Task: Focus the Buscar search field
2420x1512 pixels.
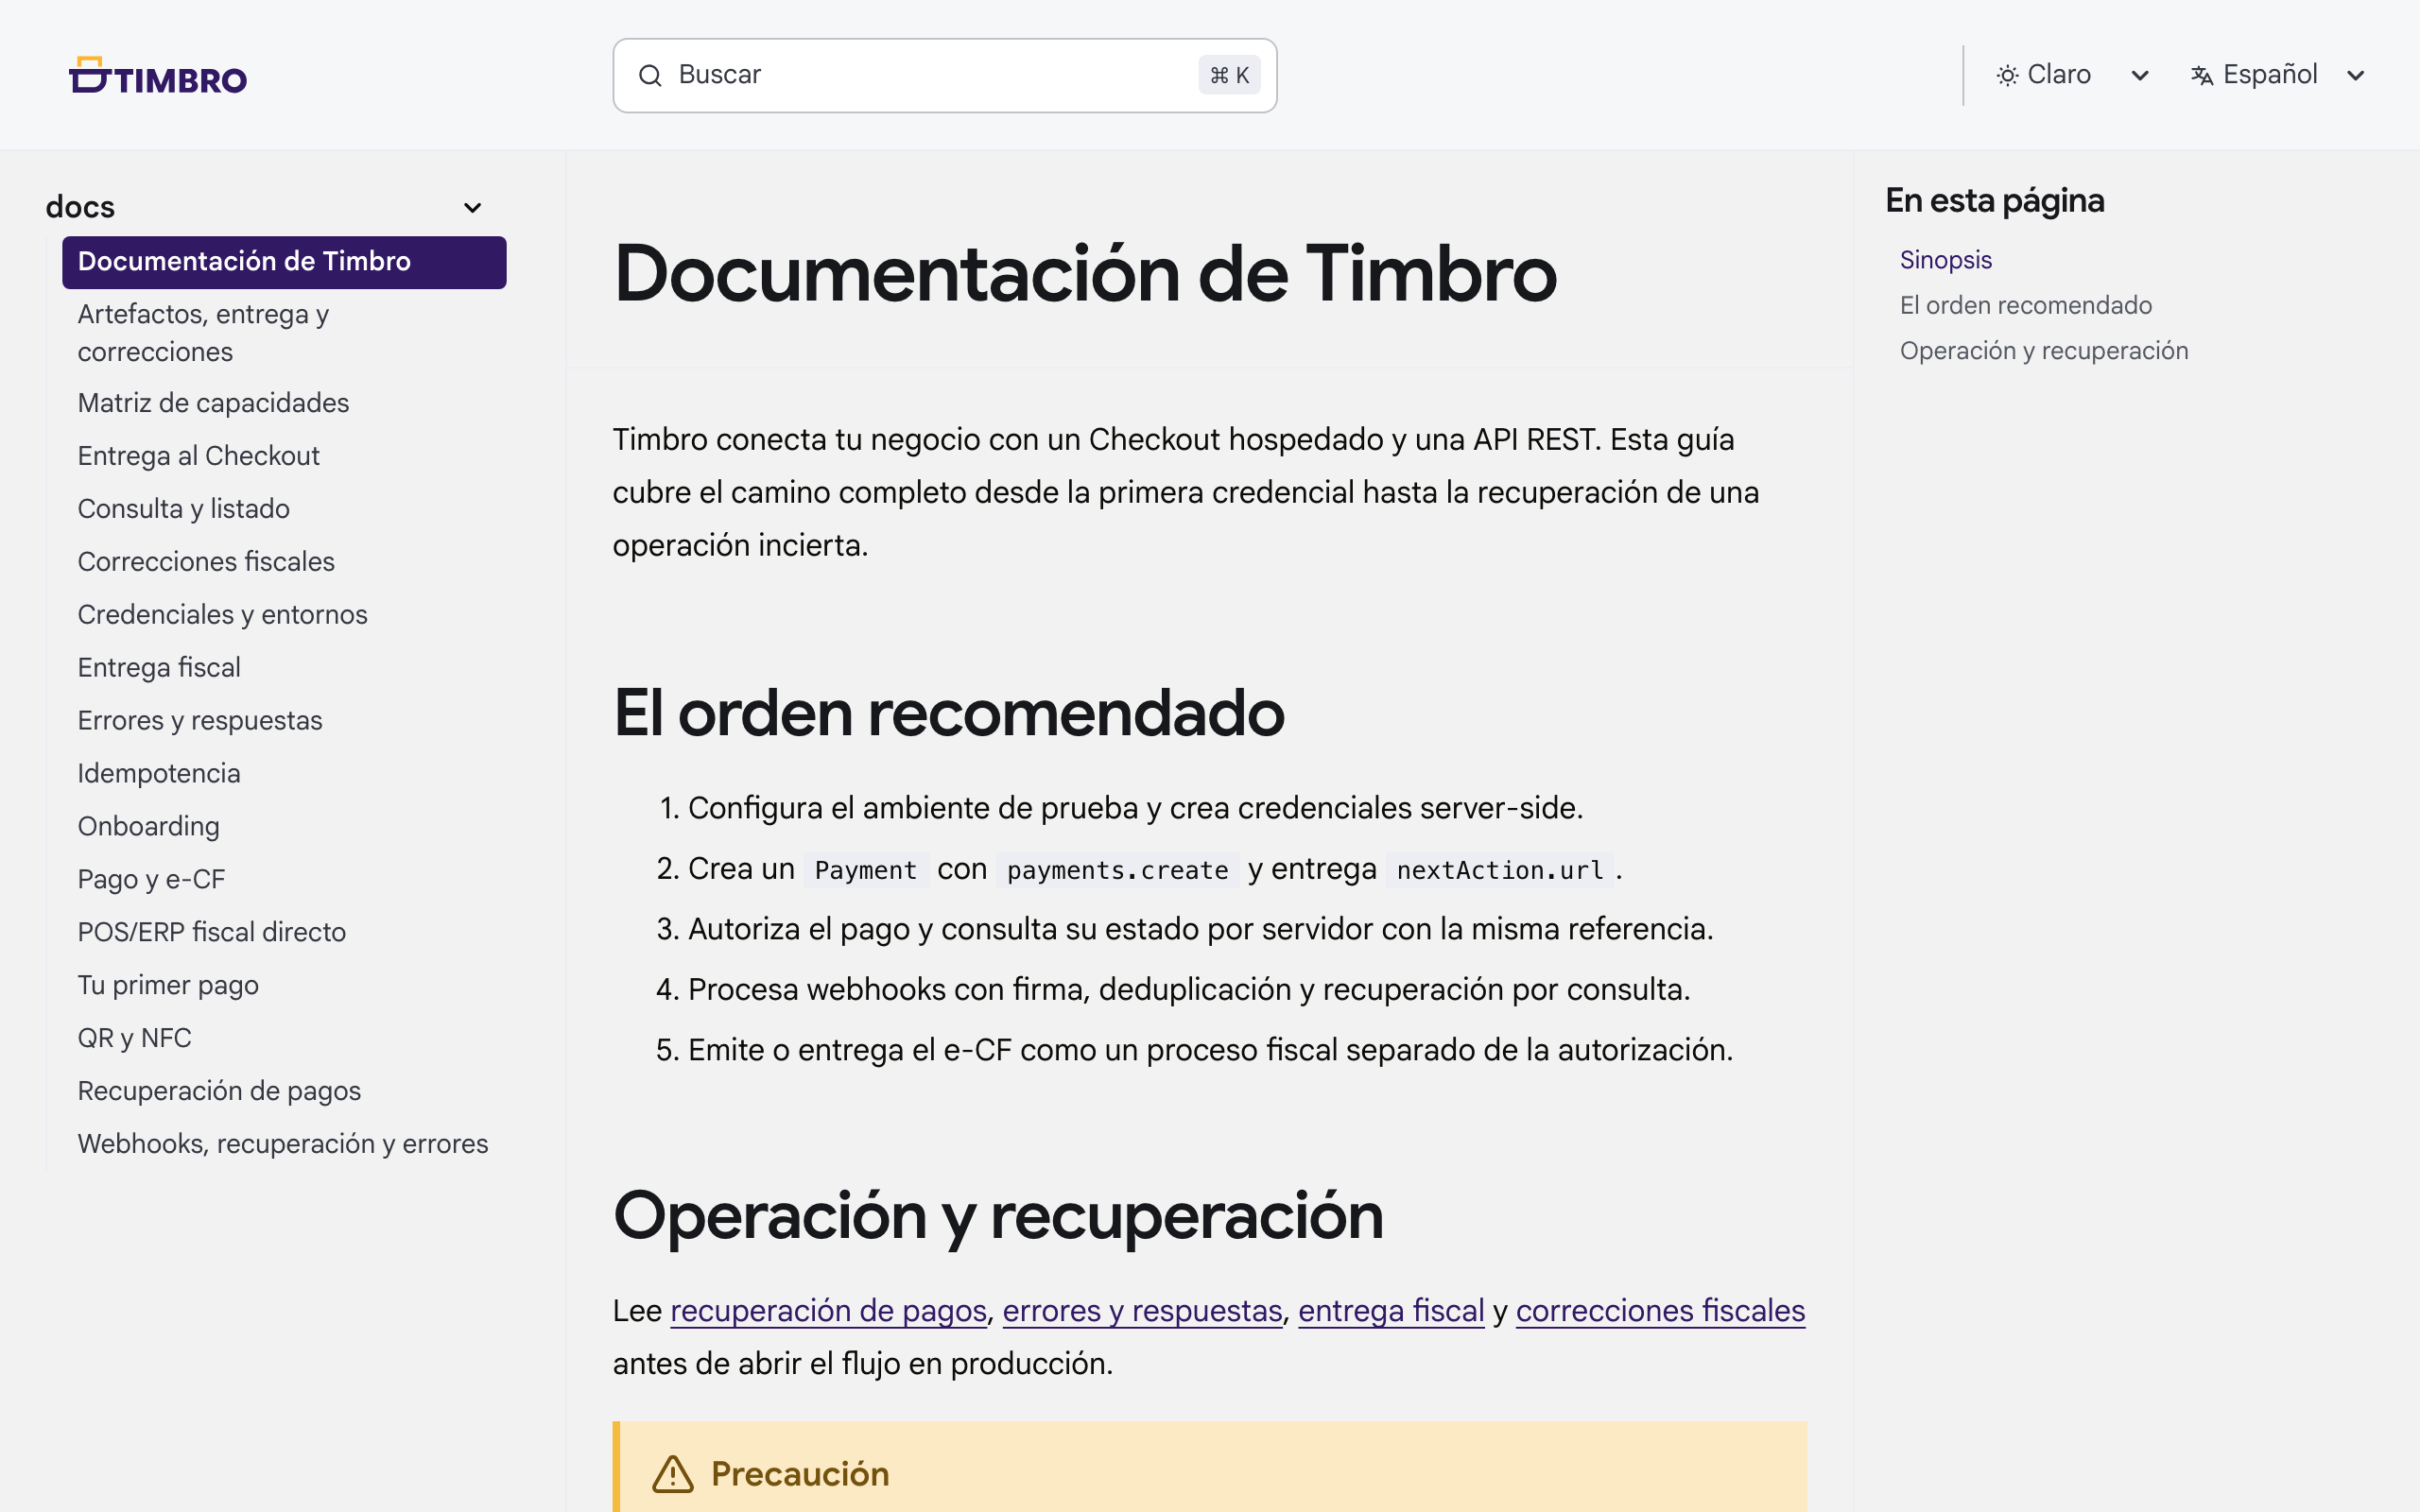Action: 944,75
